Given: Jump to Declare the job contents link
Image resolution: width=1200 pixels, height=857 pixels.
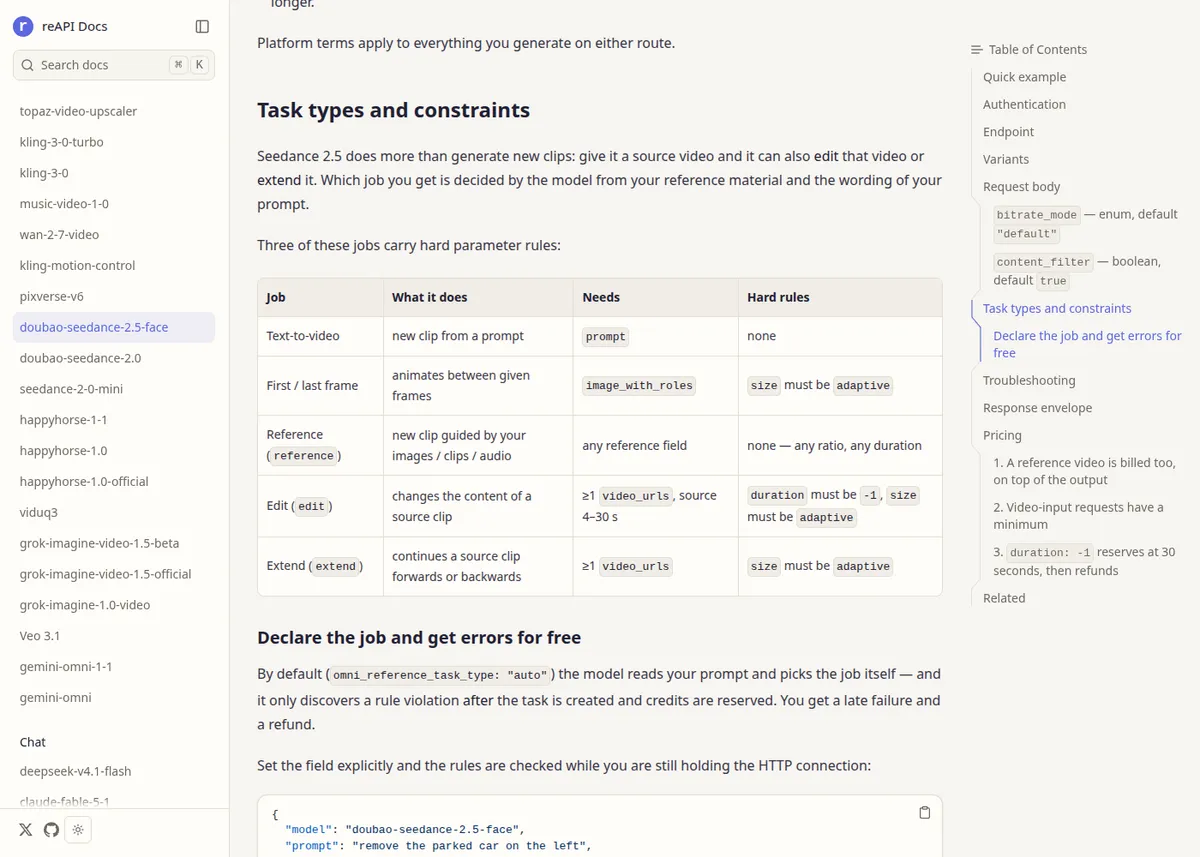Looking at the screenshot, I should tap(1088, 345).
